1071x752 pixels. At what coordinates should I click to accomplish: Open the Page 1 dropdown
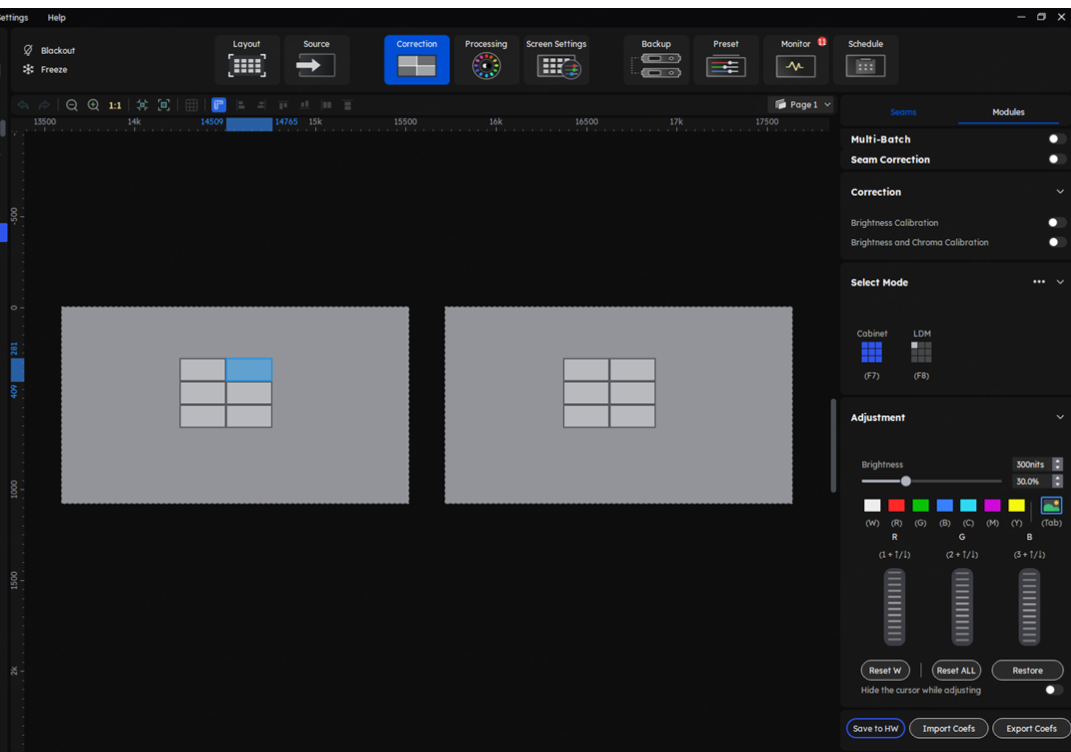[802, 105]
